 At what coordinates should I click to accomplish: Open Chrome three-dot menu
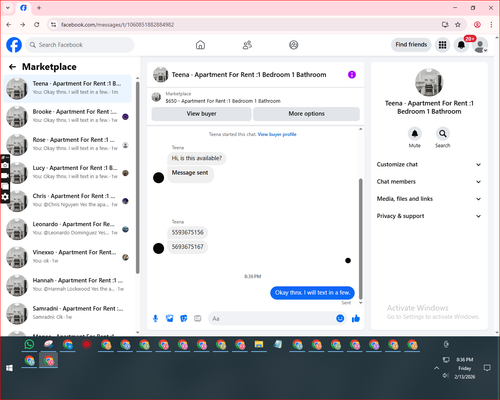pos(491,25)
